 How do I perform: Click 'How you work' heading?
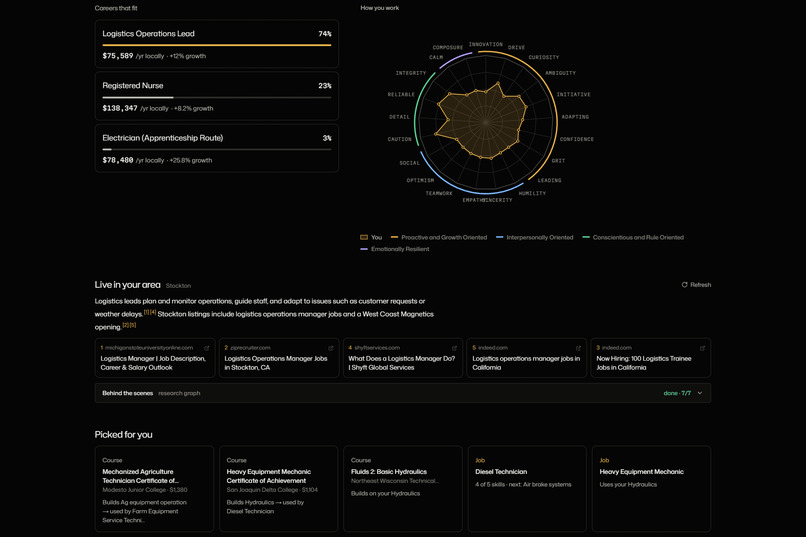[379, 8]
